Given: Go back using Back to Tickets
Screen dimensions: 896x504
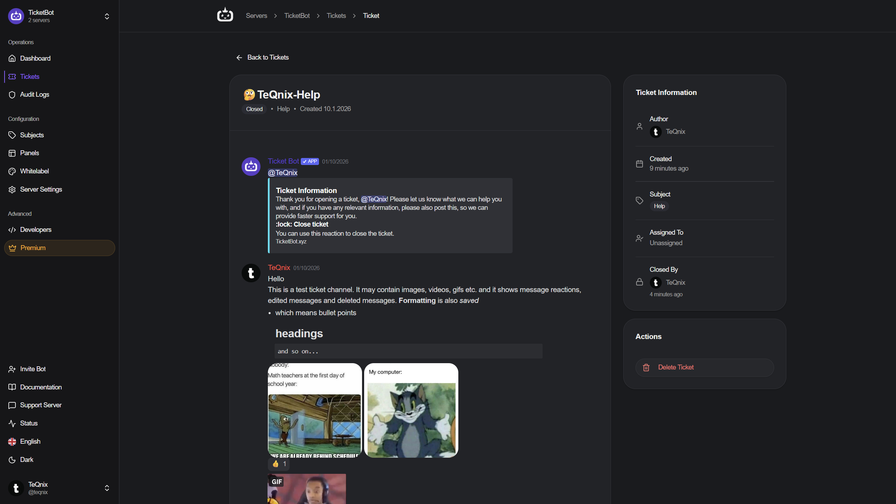Looking at the screenshot, I should [x=262, y=57].
